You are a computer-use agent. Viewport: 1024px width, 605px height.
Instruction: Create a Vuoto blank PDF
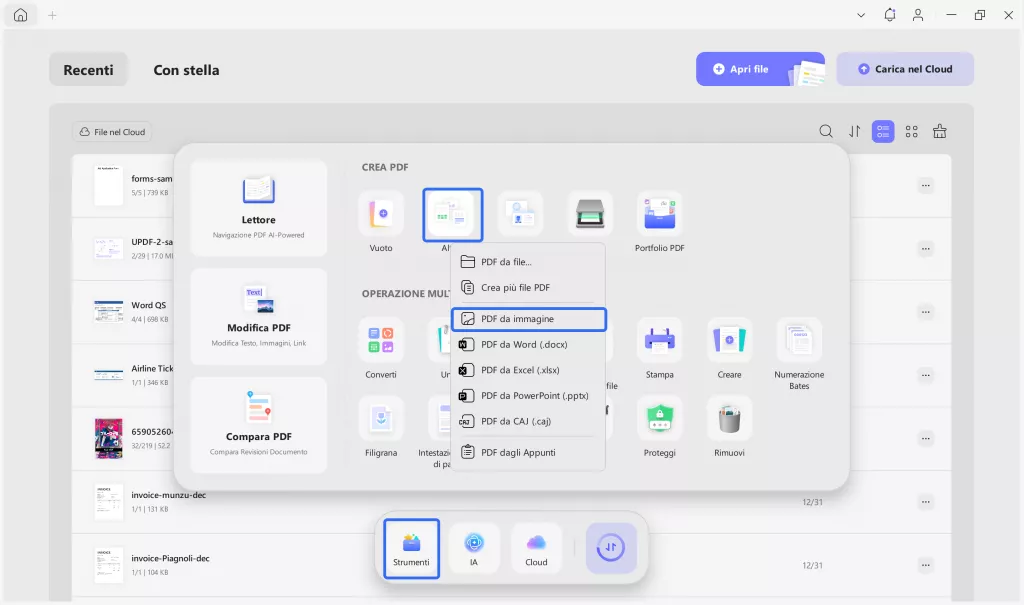[x=381, y=213]
